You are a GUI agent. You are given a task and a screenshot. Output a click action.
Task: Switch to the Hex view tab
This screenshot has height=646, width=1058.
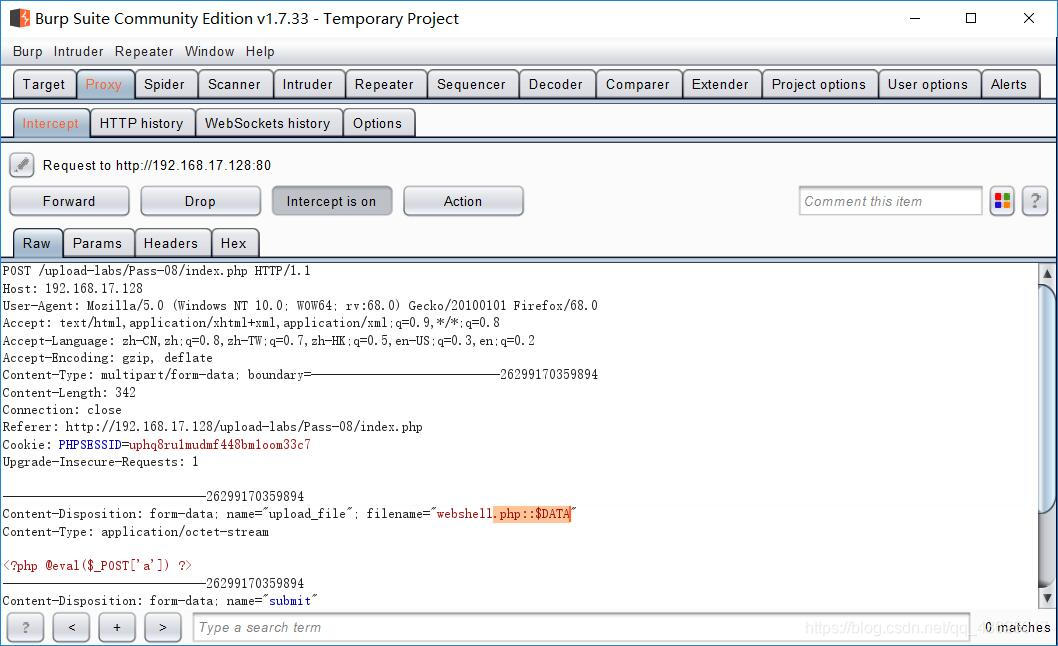click(233, 243)
